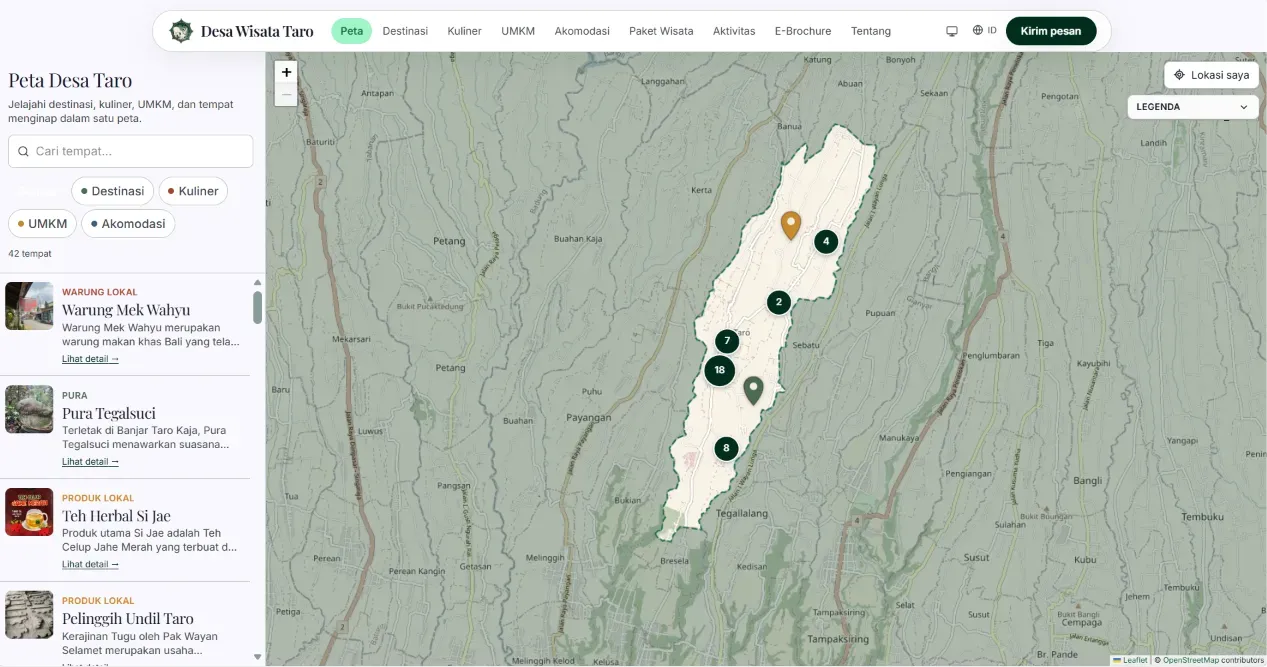View detail link for Pura Tegalsuci
This screenshot has height=667, width=1267.
(90, 462)
